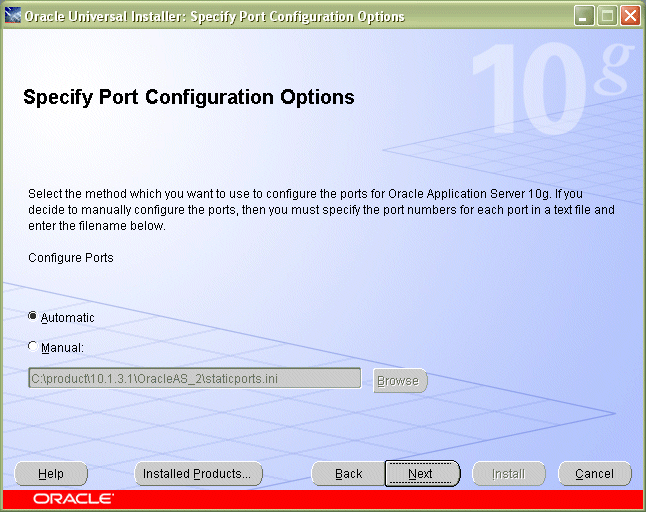Click the Oracle Universal Installer title icon
This screenshot has height=512, width=646.
click(x=13, y=16)
